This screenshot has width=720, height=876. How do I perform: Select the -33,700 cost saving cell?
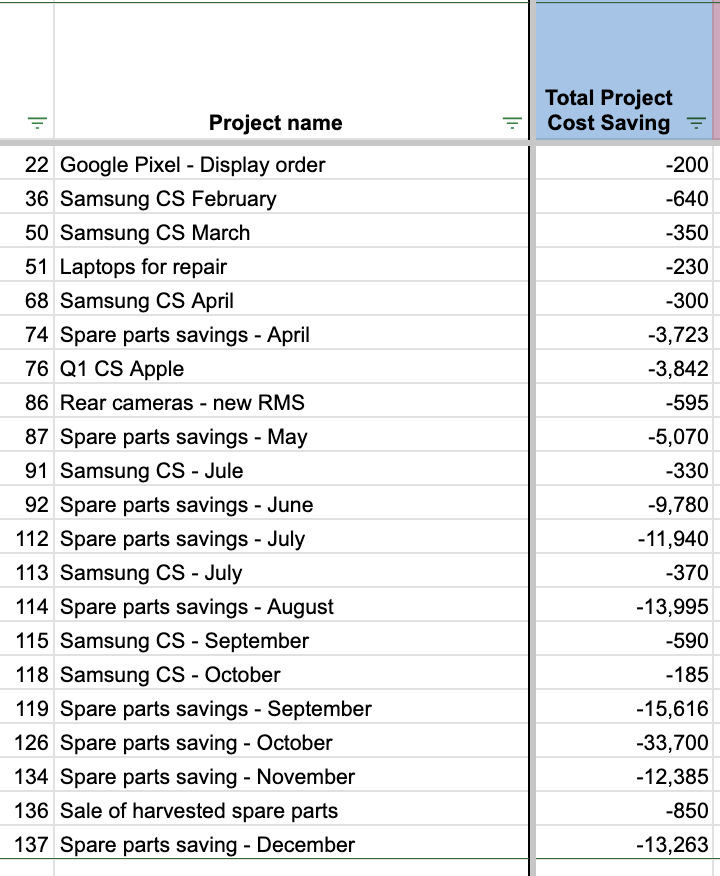624,743
